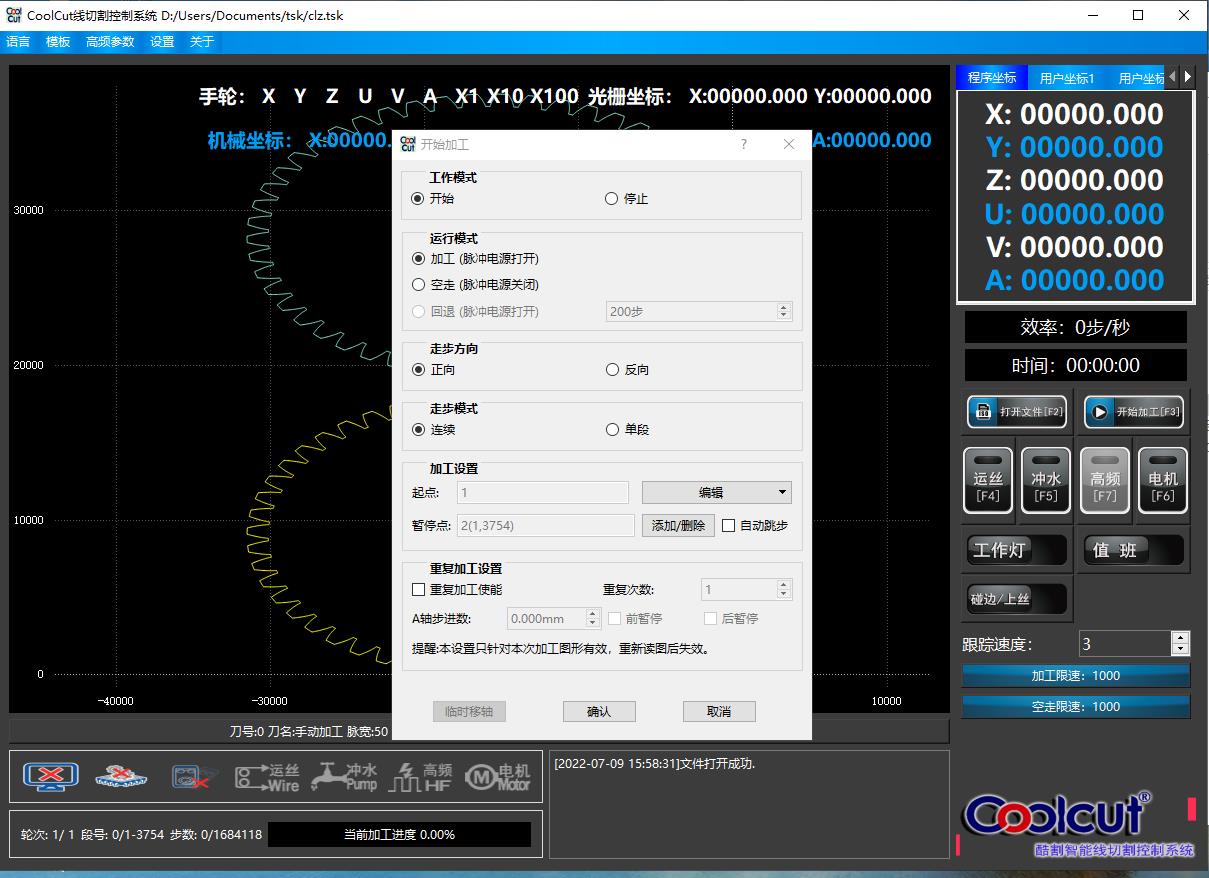This screenshot has width=1209, height=878.
Task: Select 开始 work mode radio
Action: click(x=432, y=198)
